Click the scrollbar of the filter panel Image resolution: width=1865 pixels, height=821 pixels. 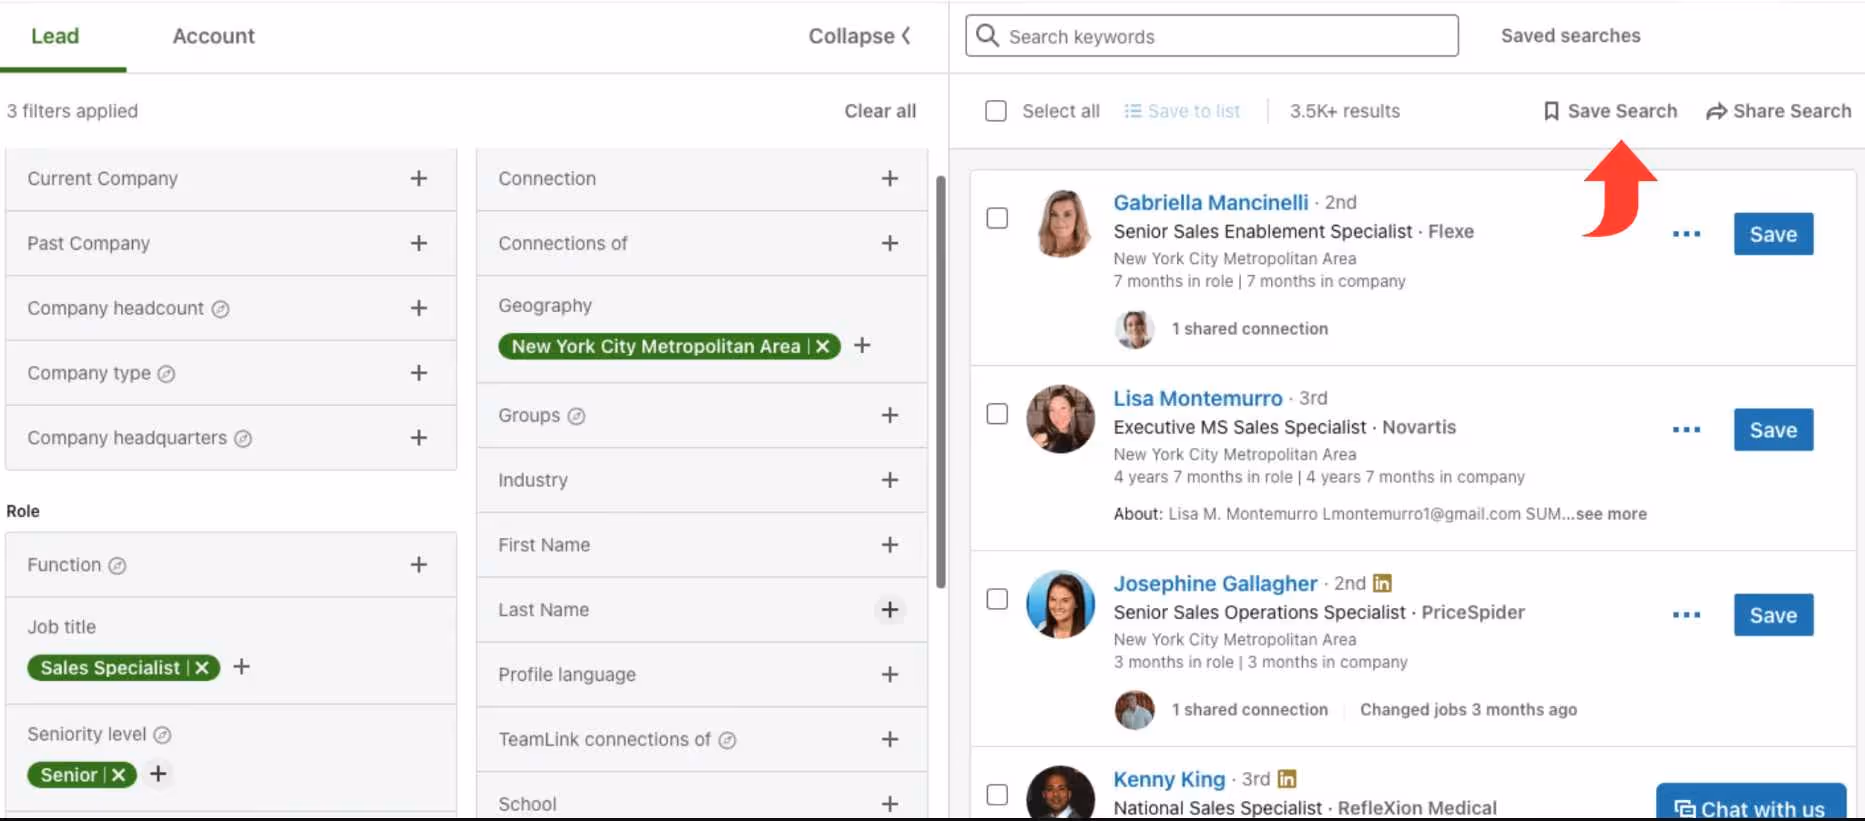coord(940,382)
